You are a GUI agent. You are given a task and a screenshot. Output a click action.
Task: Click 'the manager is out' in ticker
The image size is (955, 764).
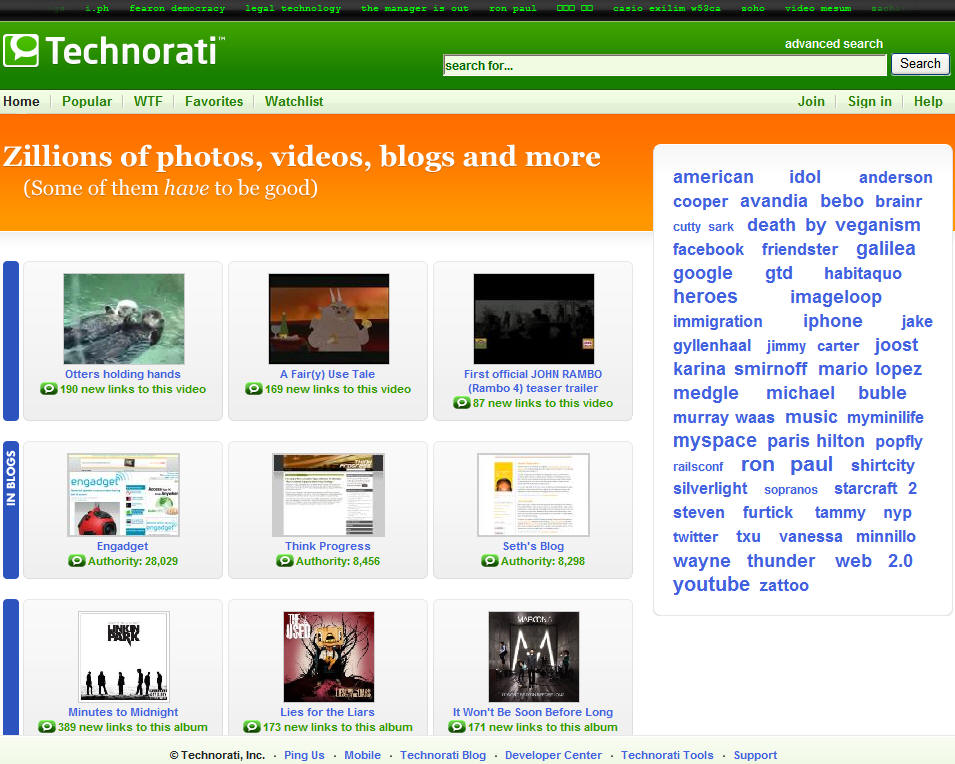click(415, 9)
